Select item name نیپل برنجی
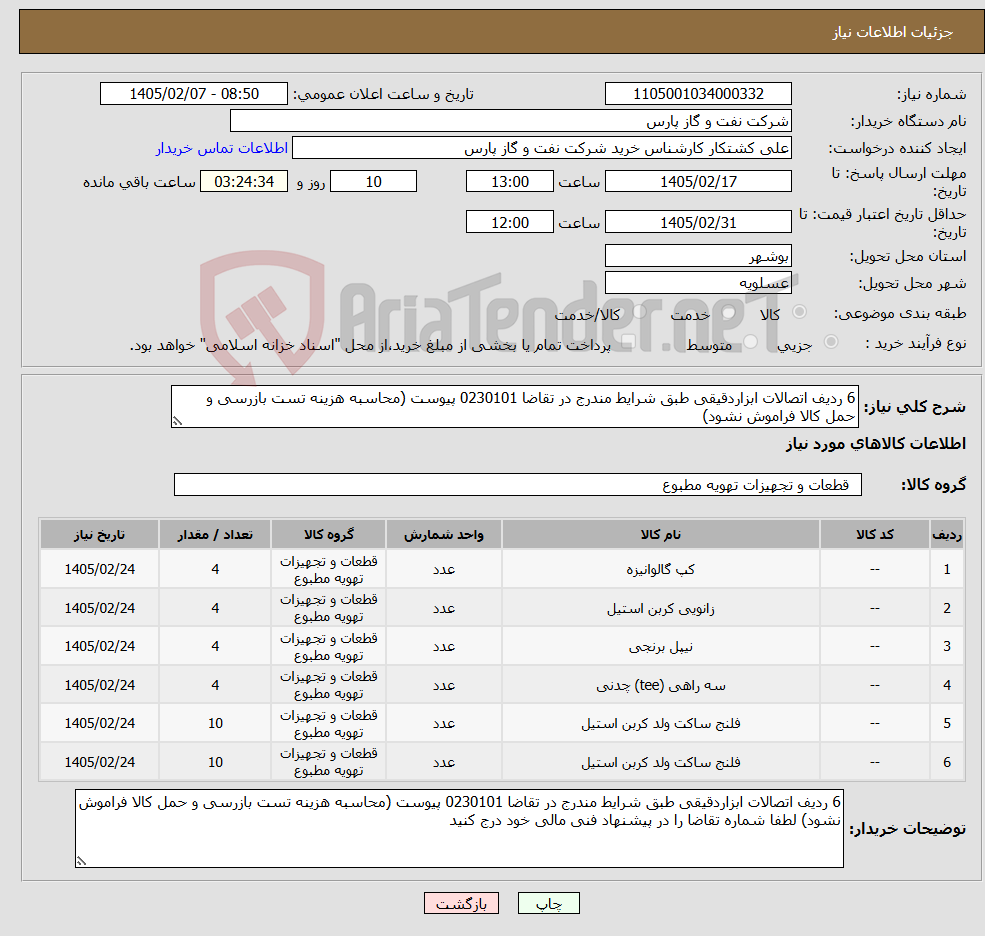This screenshot has width=985, height=936. (x=660, y=647)
